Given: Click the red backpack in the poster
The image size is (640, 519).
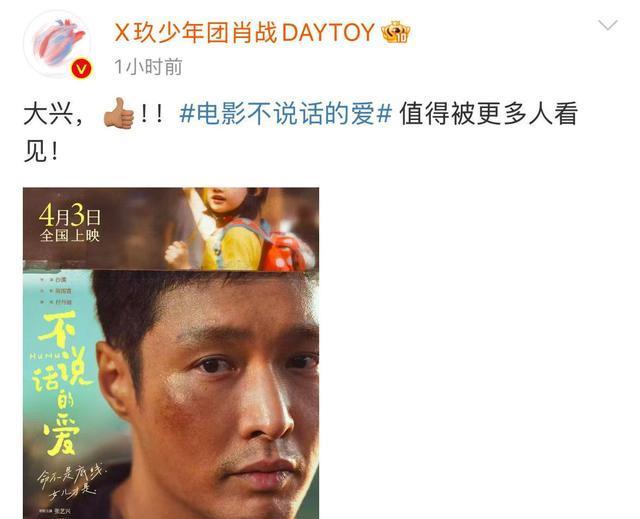Looking at the screenshot, I should 288,251.
